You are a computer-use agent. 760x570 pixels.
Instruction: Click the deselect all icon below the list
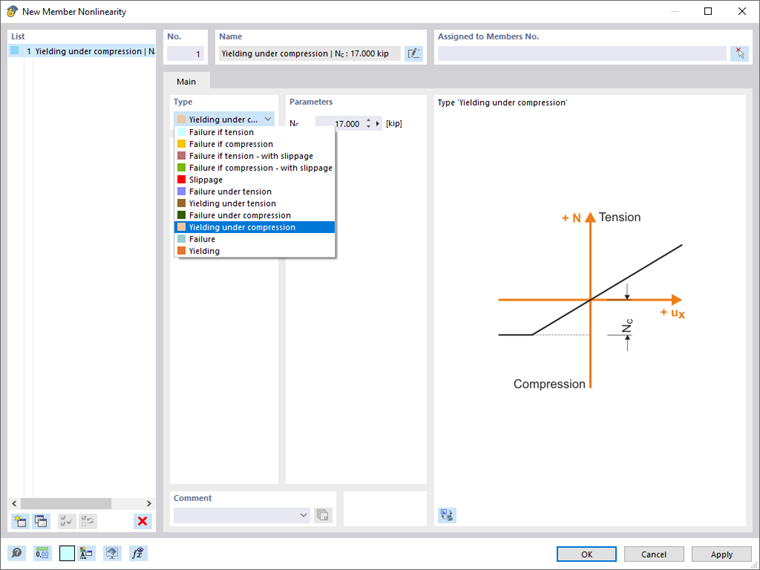coord(88,521)
